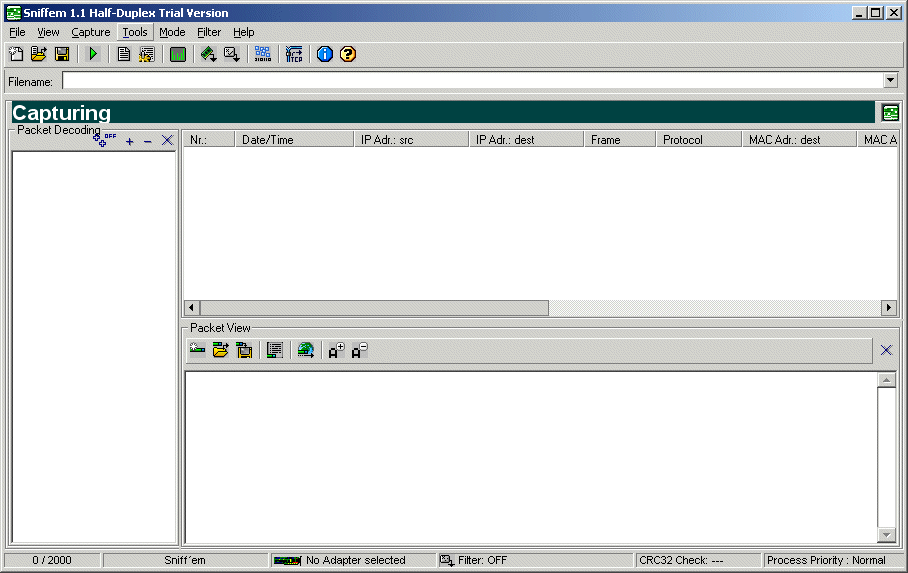Click the document with gear settings icon
The image size is (908, 573).
pos(147,54)
